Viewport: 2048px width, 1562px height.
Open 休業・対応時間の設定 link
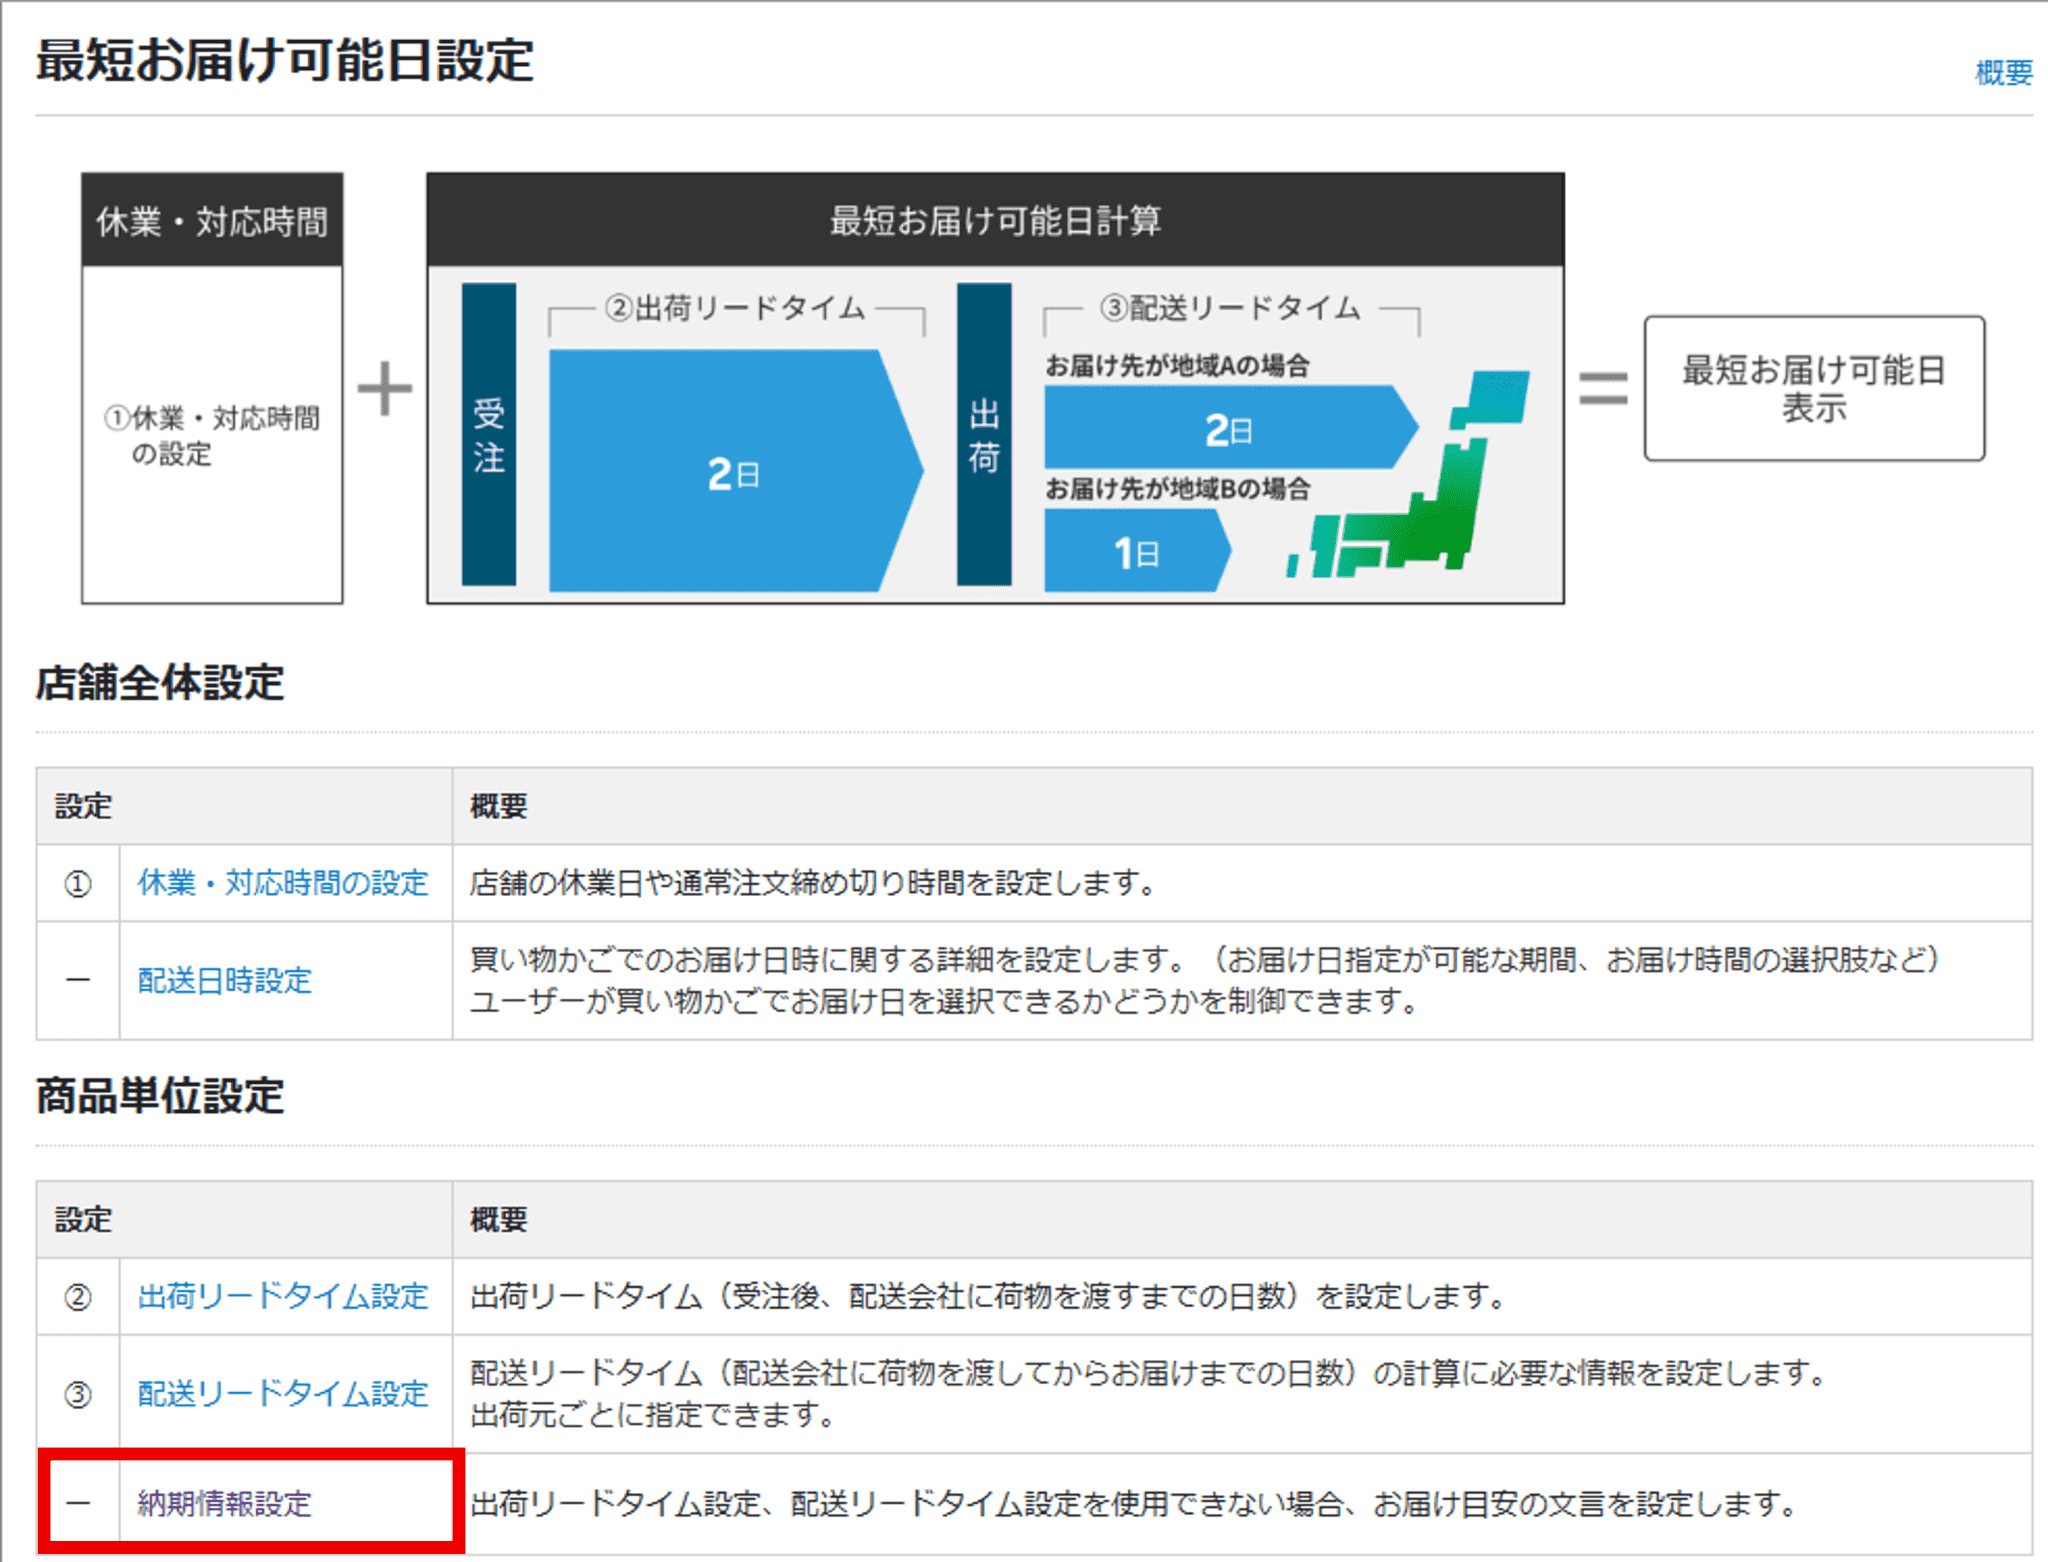pos(283,883)
